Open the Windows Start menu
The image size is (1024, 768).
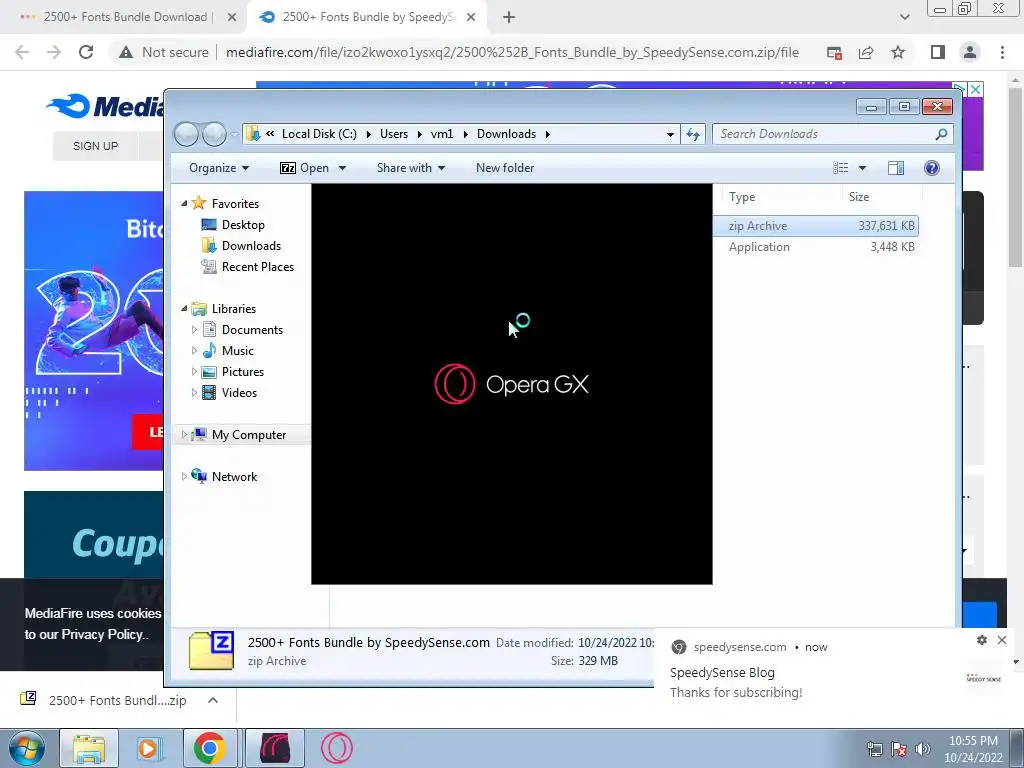click(x=25, y=748)
